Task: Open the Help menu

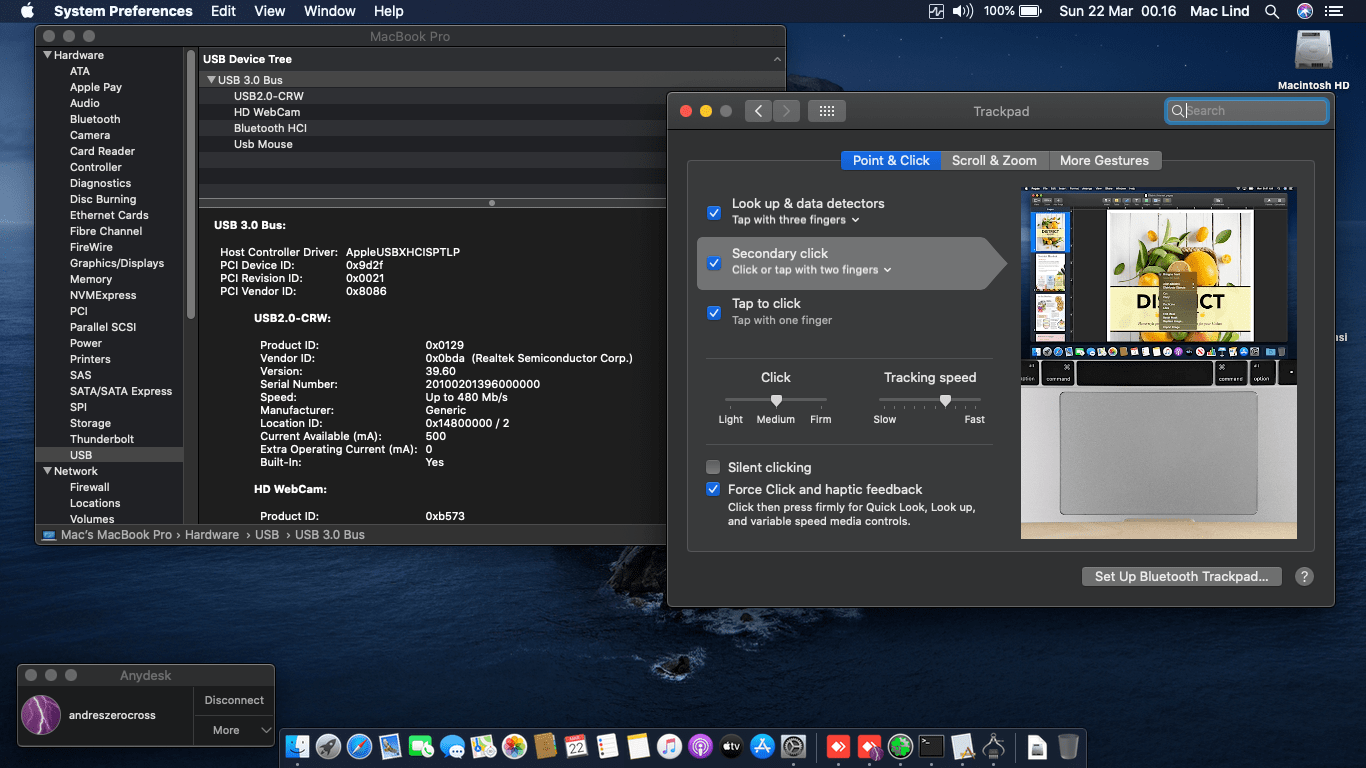Action: (x=388, y=11)
